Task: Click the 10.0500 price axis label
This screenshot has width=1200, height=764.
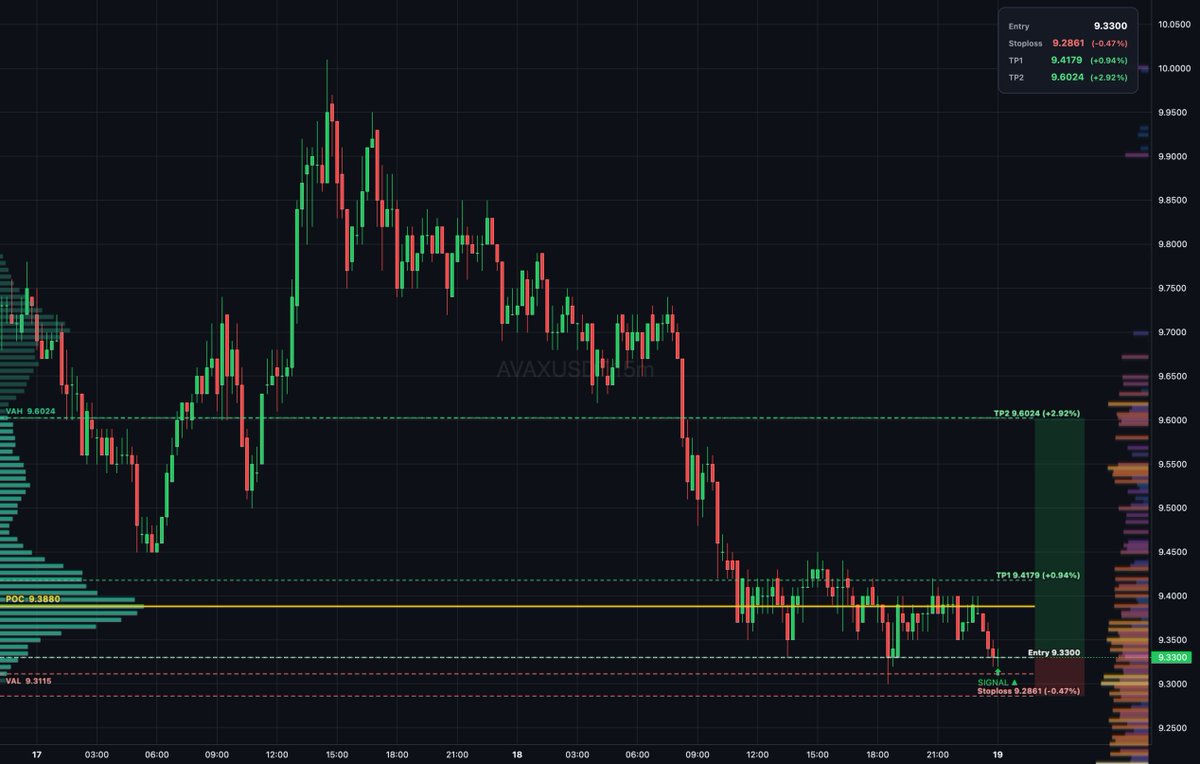Action: point(1172,24)
